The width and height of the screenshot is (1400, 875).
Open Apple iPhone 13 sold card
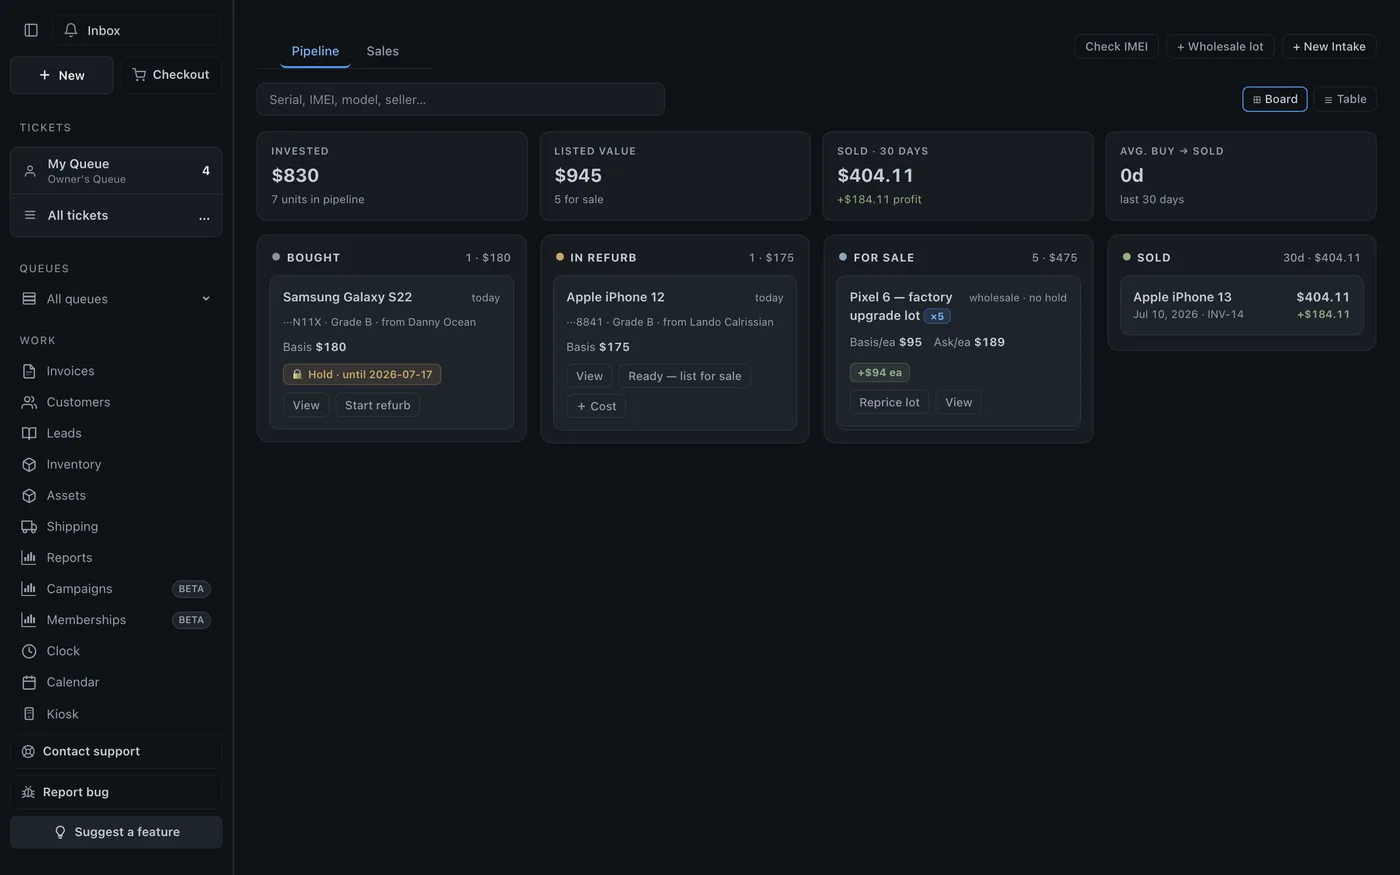coord(1241,305)
